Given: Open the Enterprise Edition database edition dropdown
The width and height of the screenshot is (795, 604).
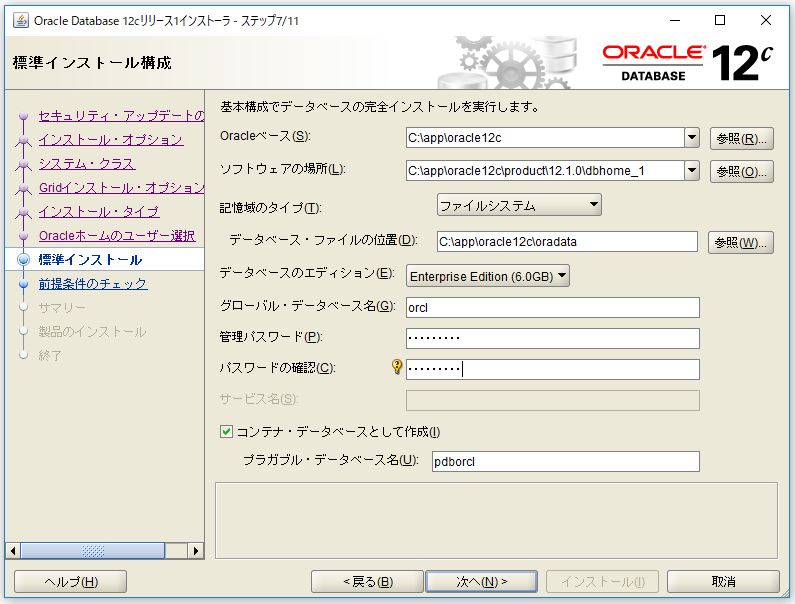Looking at the screenshot, I should pyautogui.click(x=487, y=276).
